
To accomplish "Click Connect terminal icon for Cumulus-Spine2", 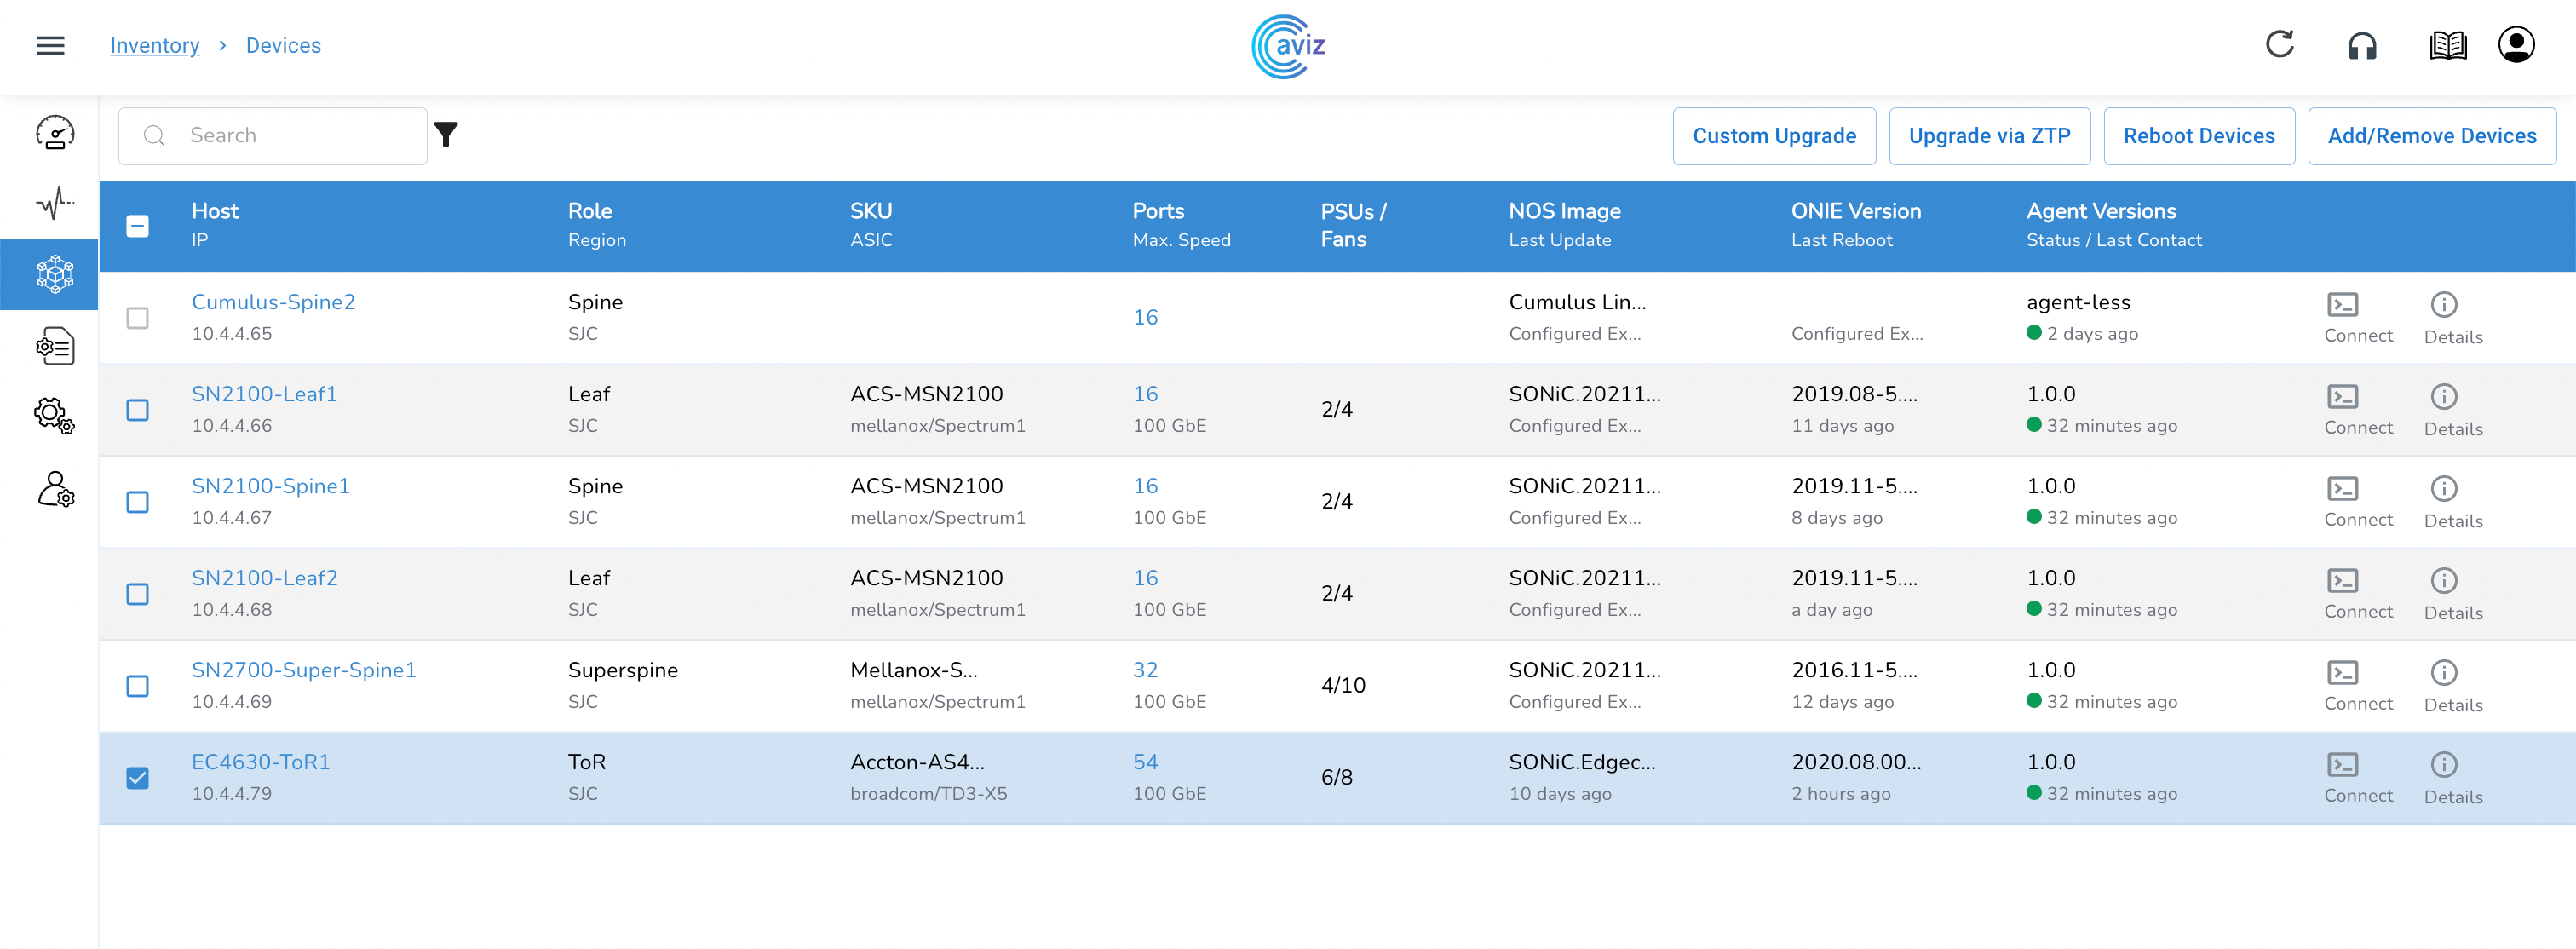I will (2342, 305).
